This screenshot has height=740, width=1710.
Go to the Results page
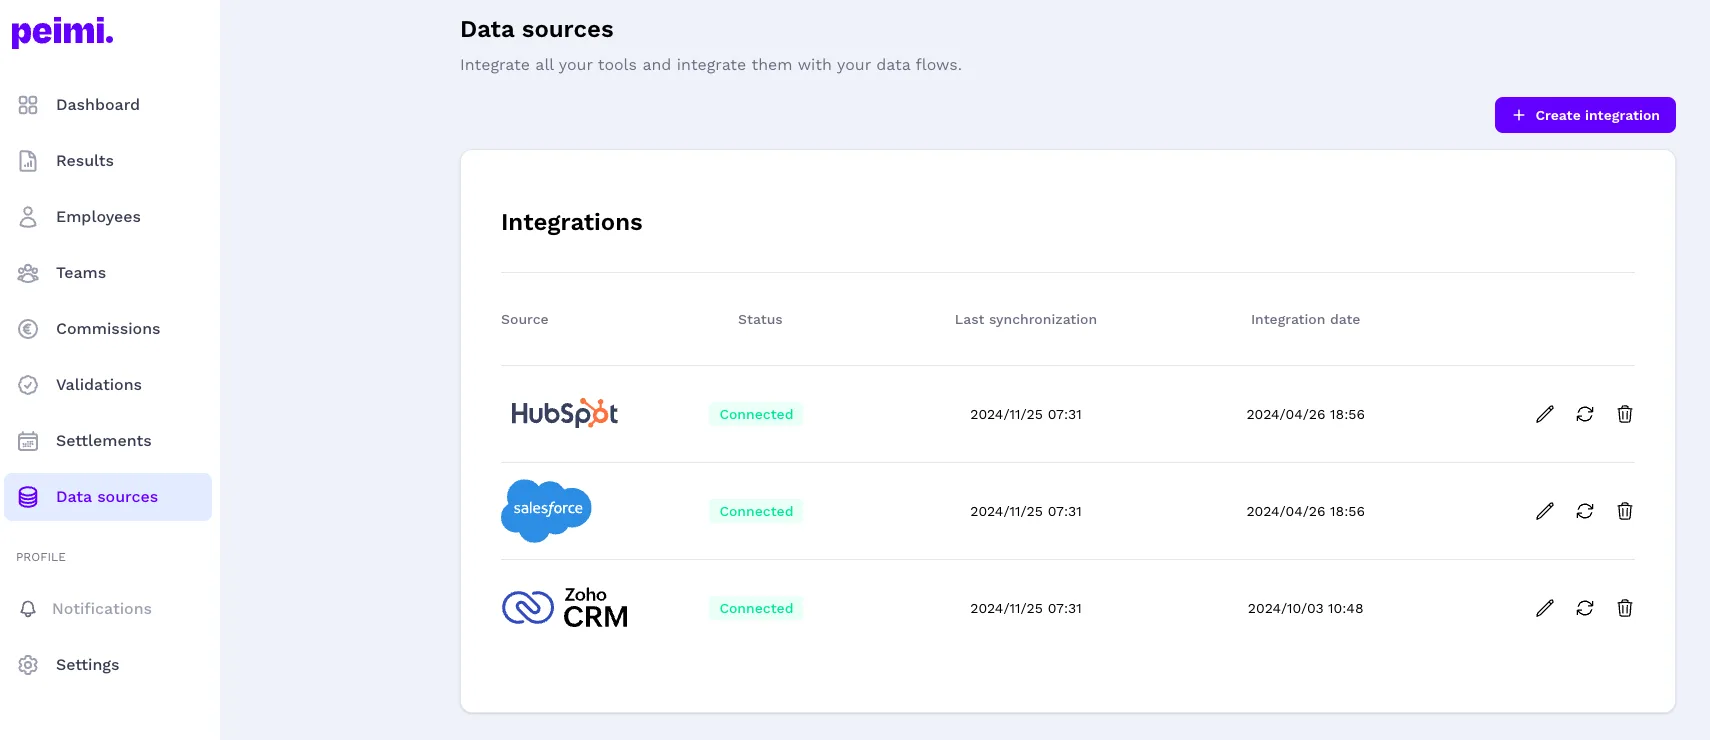click(108, 161)
